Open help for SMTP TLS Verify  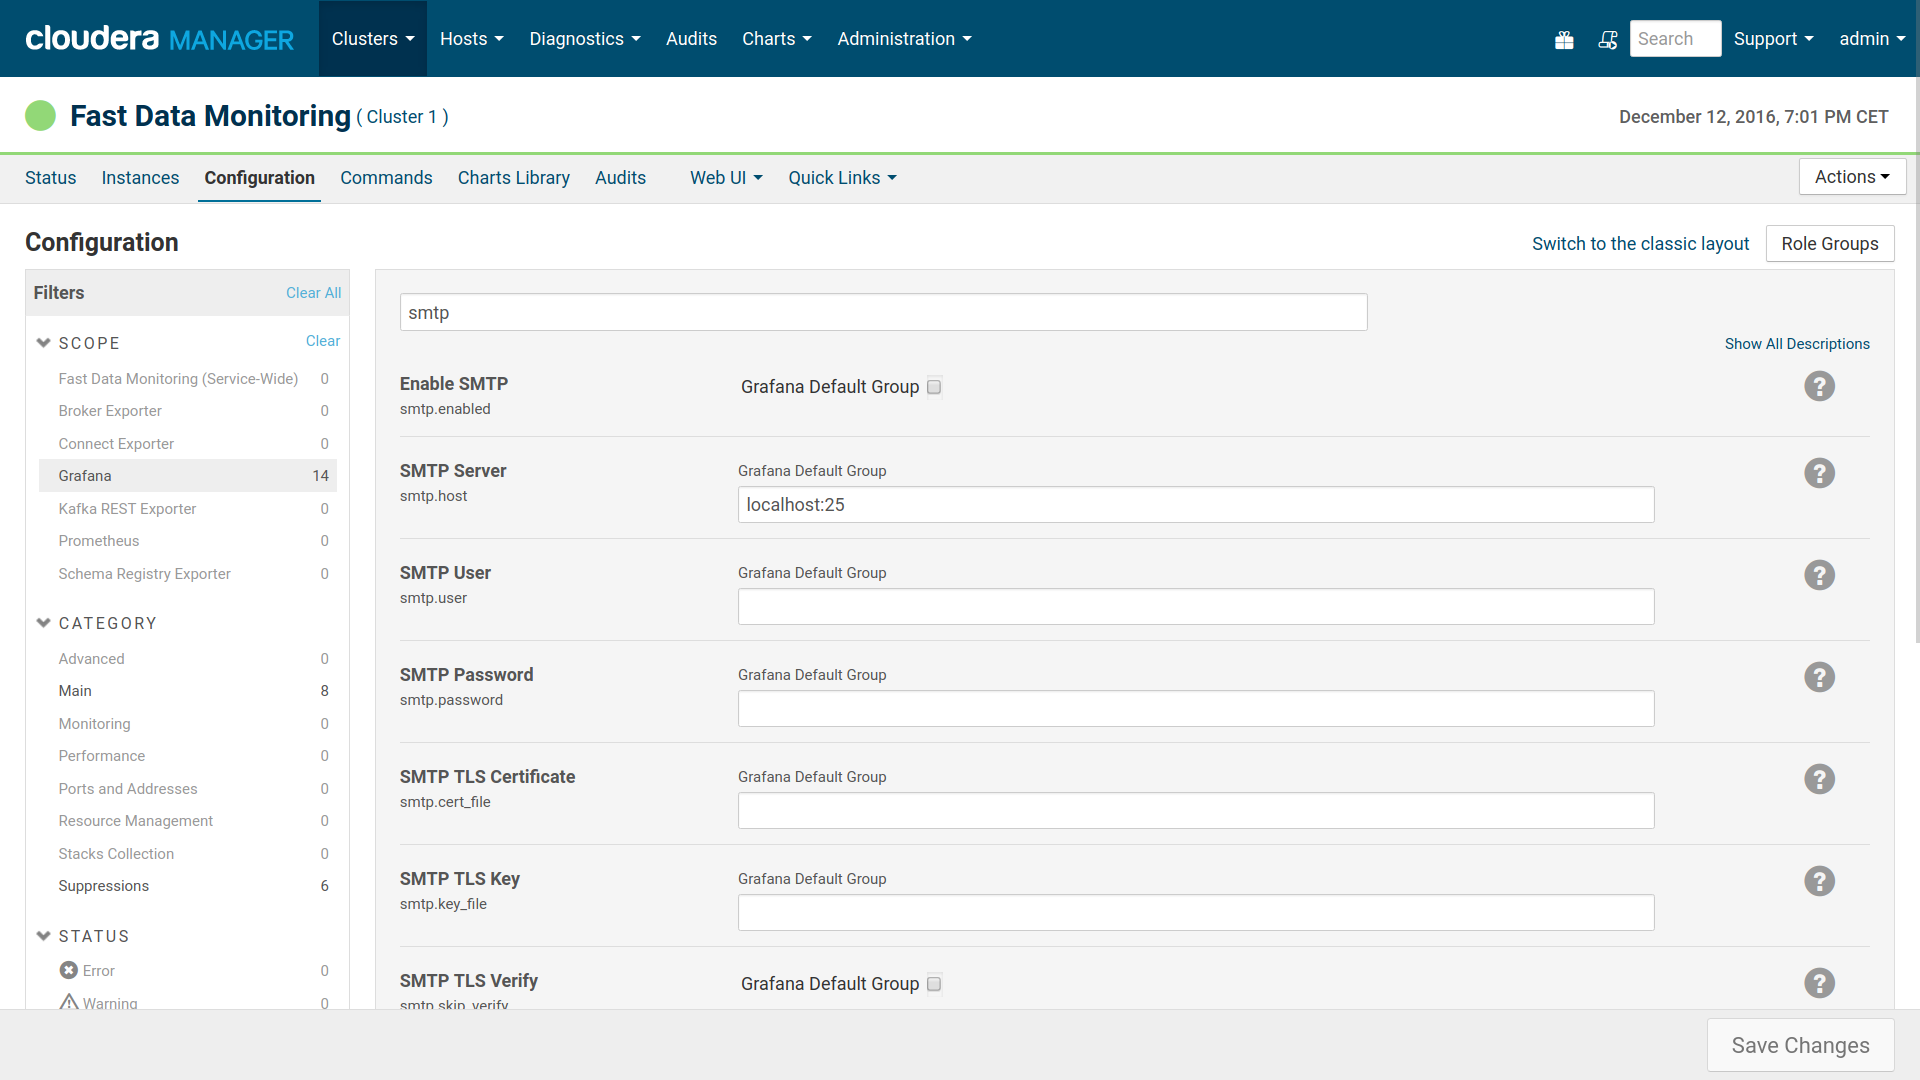[1819, 983]
